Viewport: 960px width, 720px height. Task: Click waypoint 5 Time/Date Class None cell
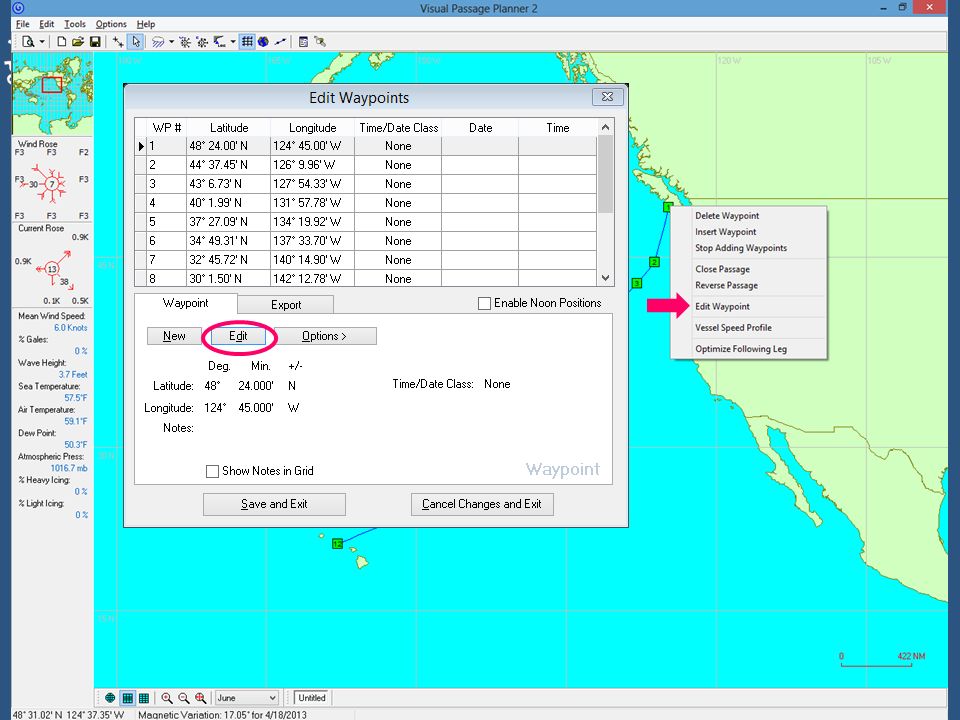coord(398,222)
